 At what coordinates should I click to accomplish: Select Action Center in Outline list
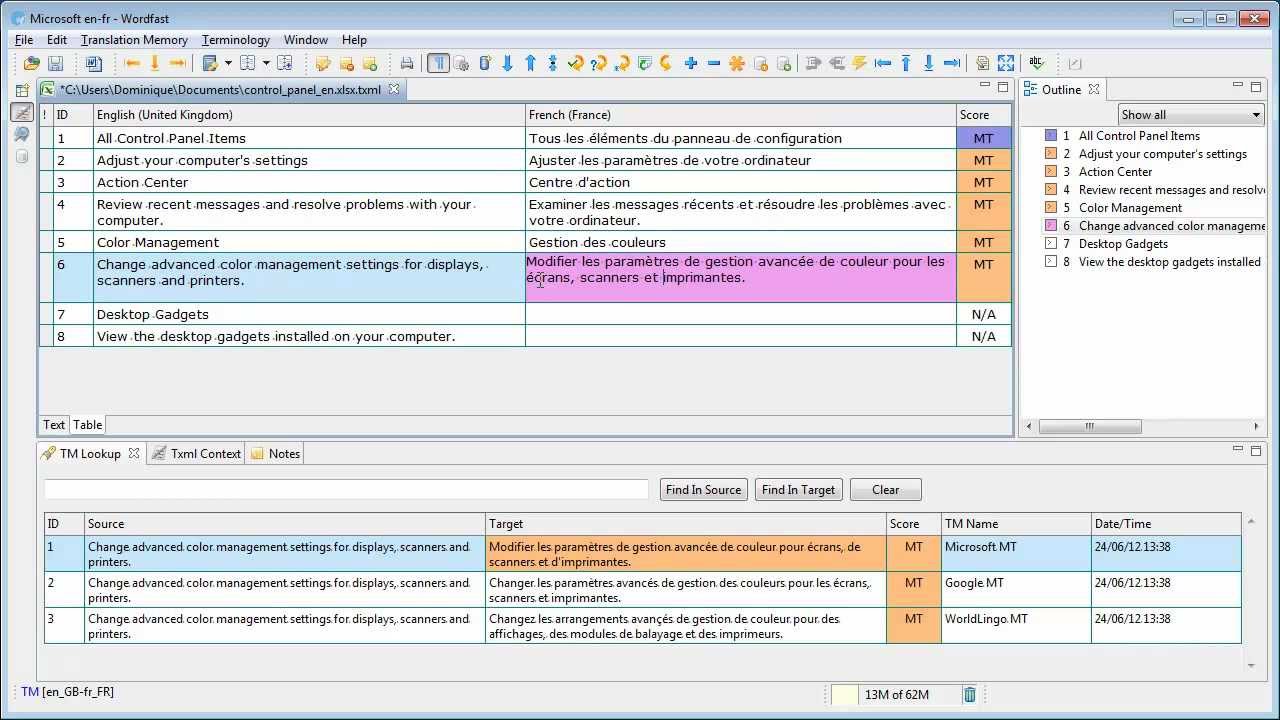[x=1115, y=172]
